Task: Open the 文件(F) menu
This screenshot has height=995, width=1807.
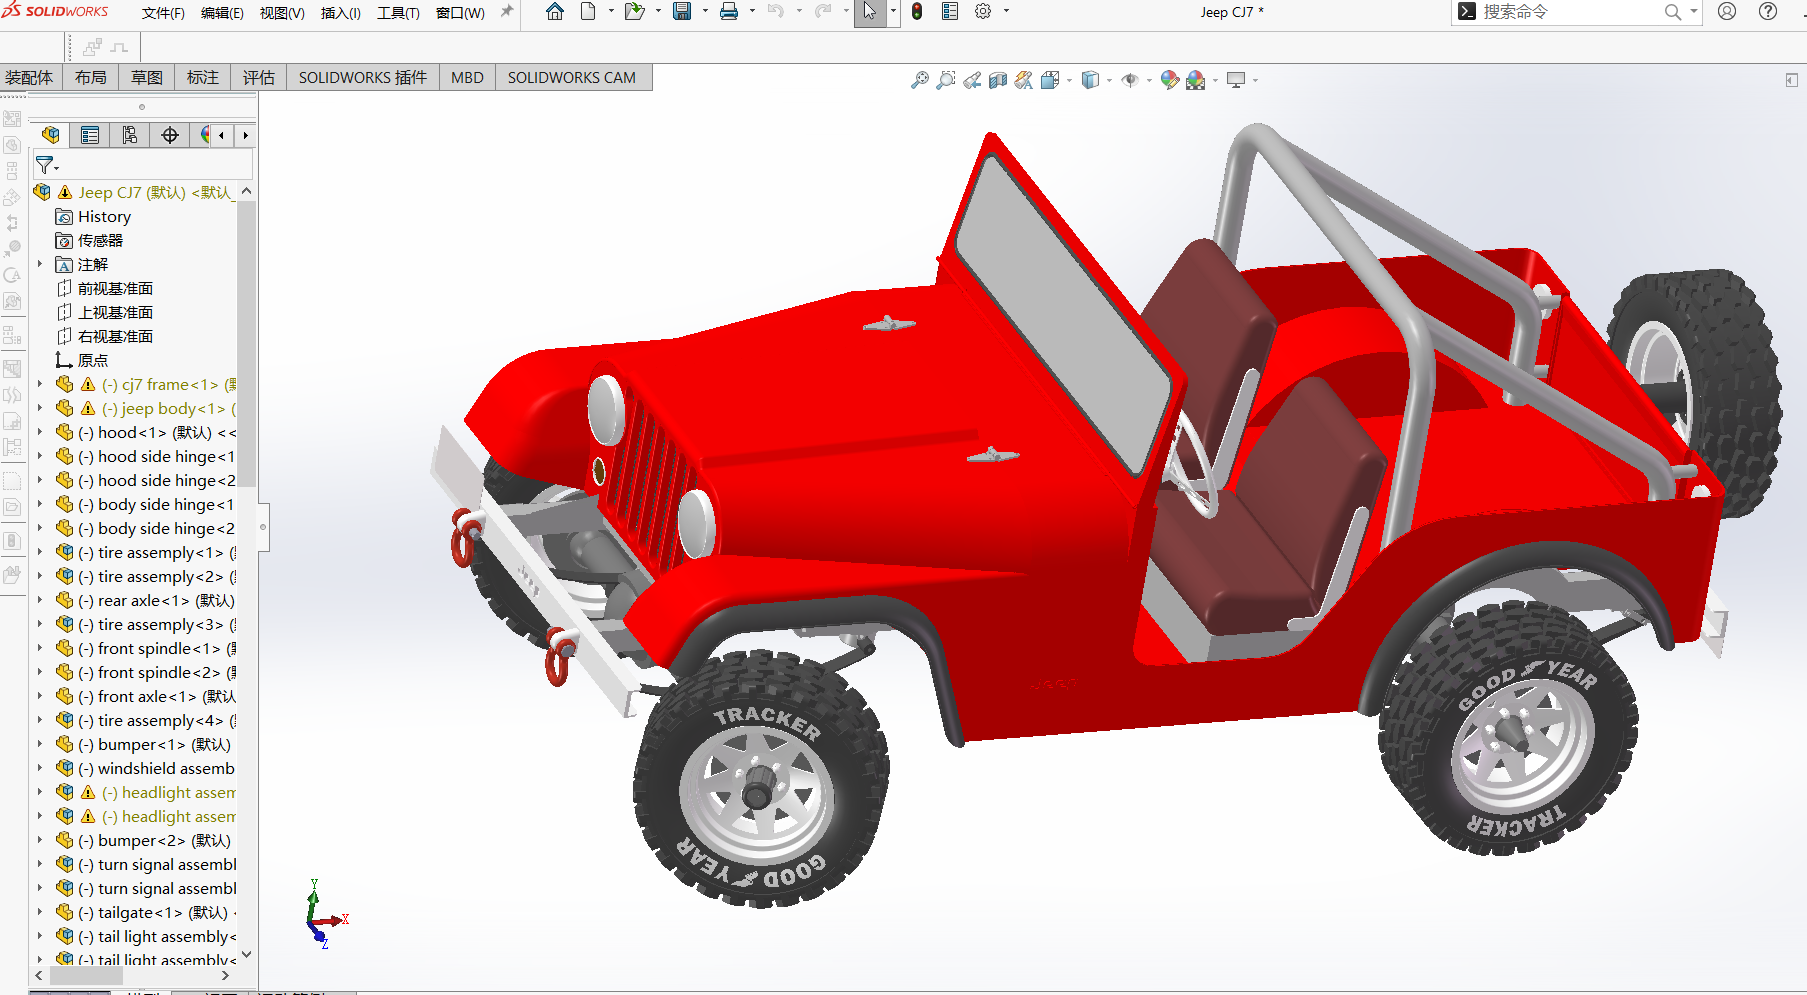Action: point(163,13)
